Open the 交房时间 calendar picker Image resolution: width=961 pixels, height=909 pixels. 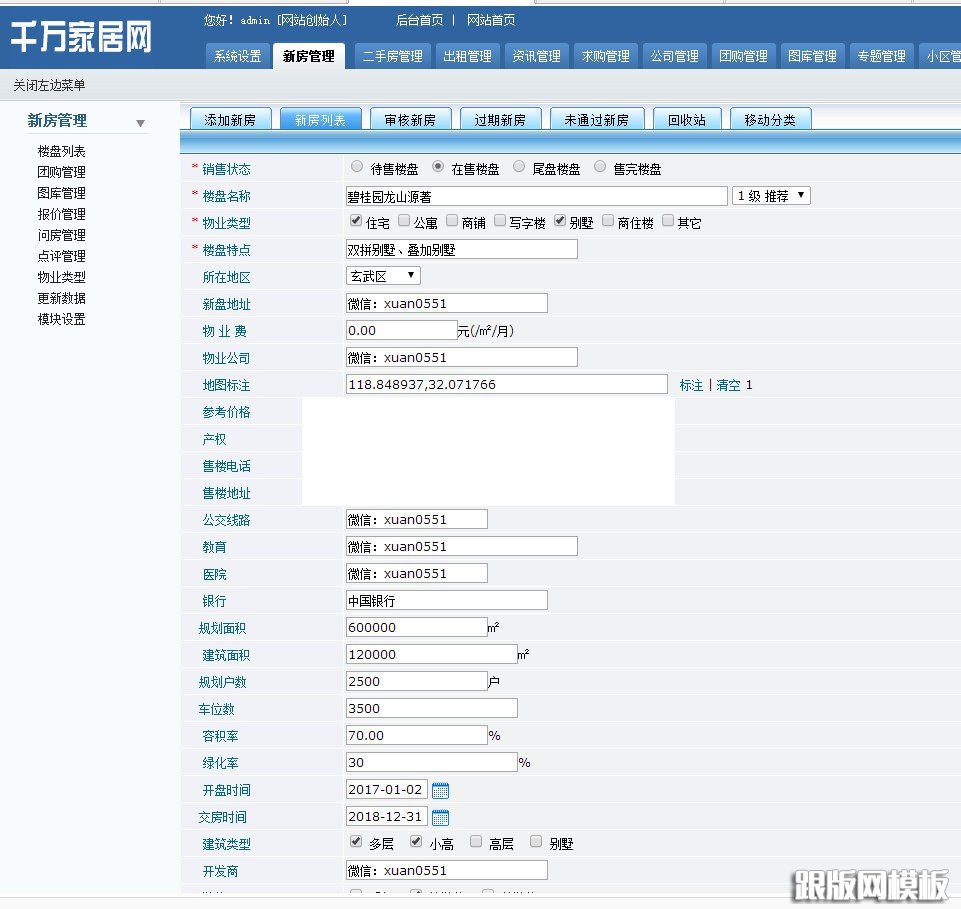click(x=438, y=816)
